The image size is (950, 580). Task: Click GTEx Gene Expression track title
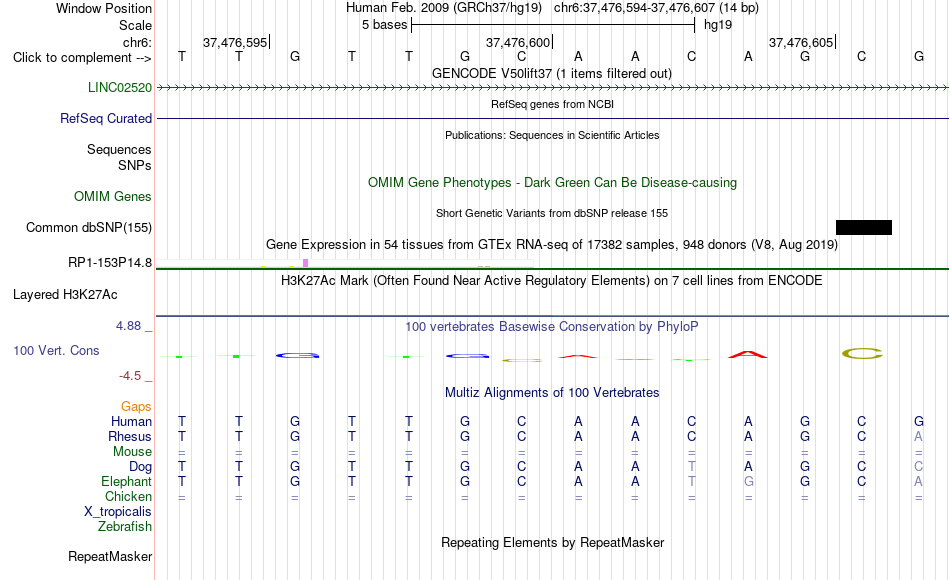coord(552,245)
